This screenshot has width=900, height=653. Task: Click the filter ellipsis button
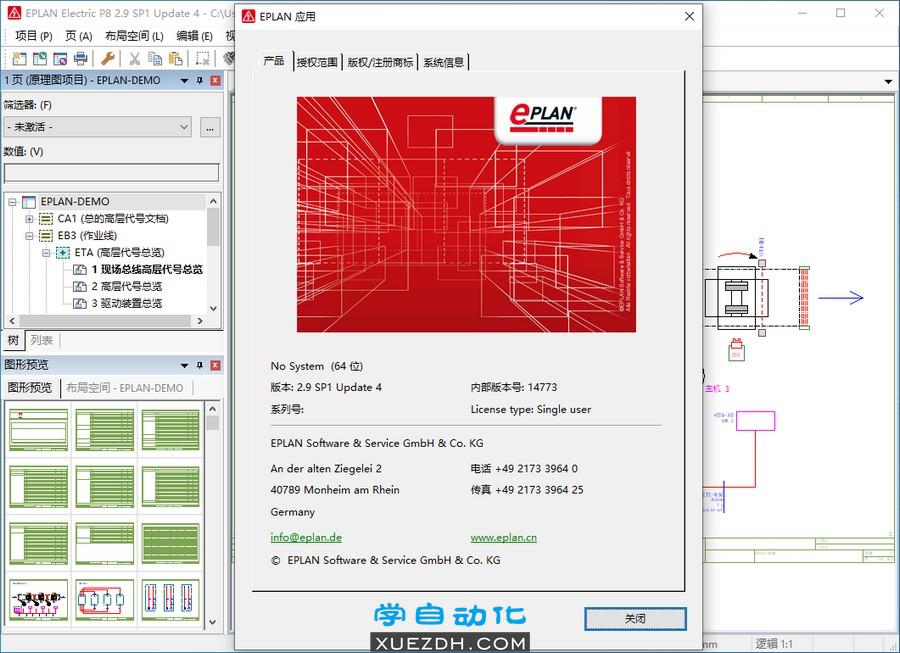coord(210,127)
